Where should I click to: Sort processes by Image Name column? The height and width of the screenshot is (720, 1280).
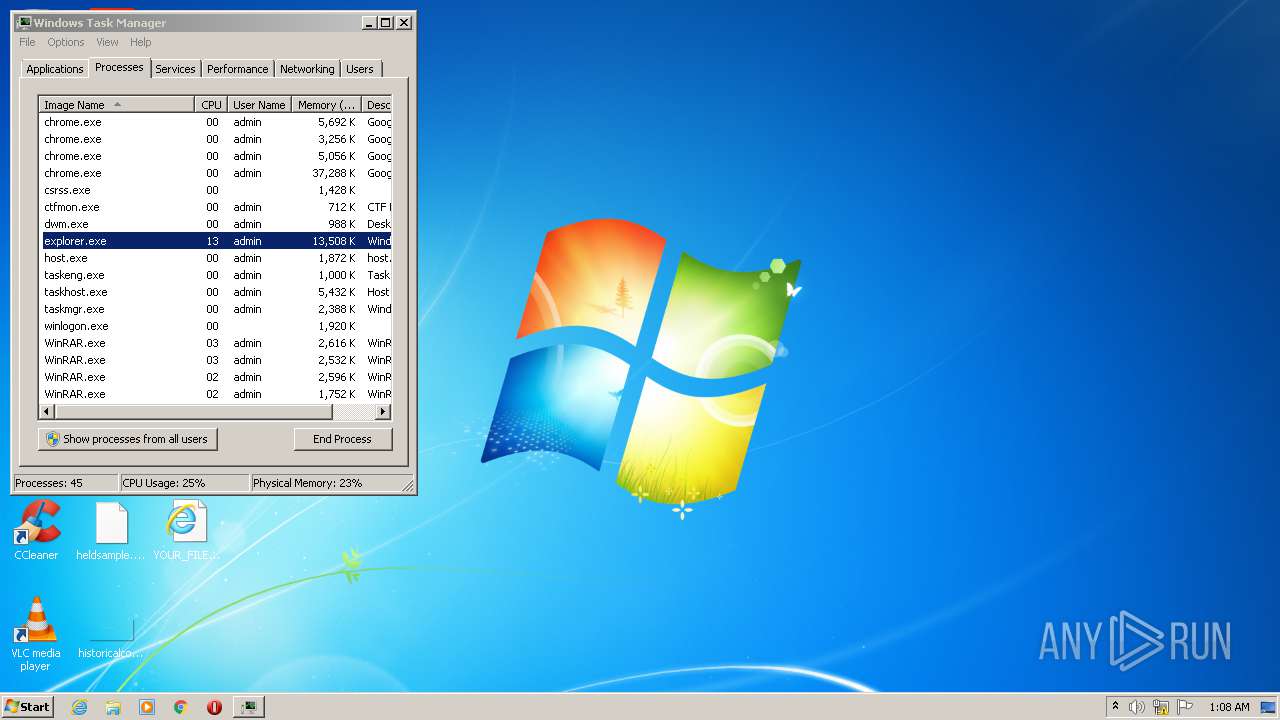pos(117,105)
